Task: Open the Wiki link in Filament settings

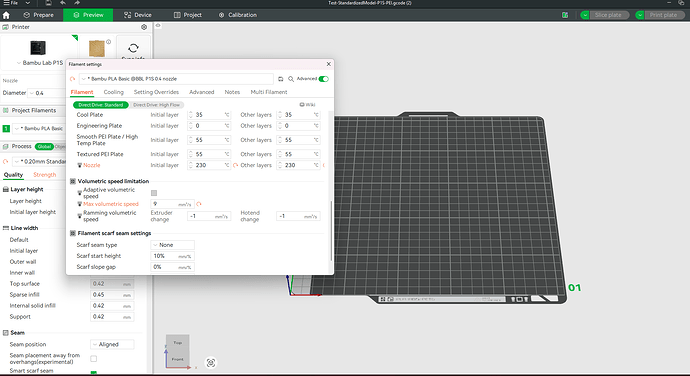Action: [308, 105]
